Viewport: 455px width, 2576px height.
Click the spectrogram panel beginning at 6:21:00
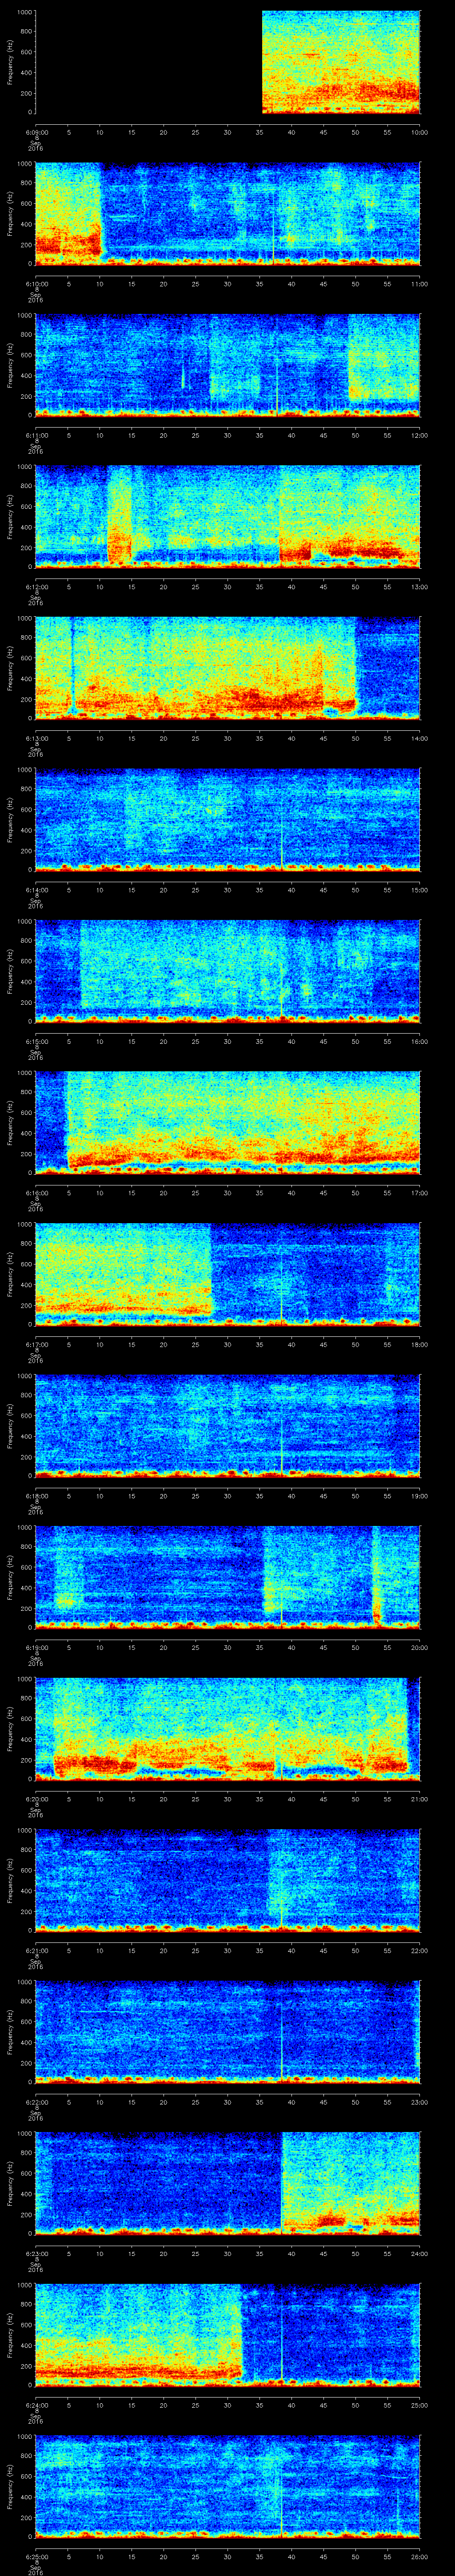[228, 1880]
